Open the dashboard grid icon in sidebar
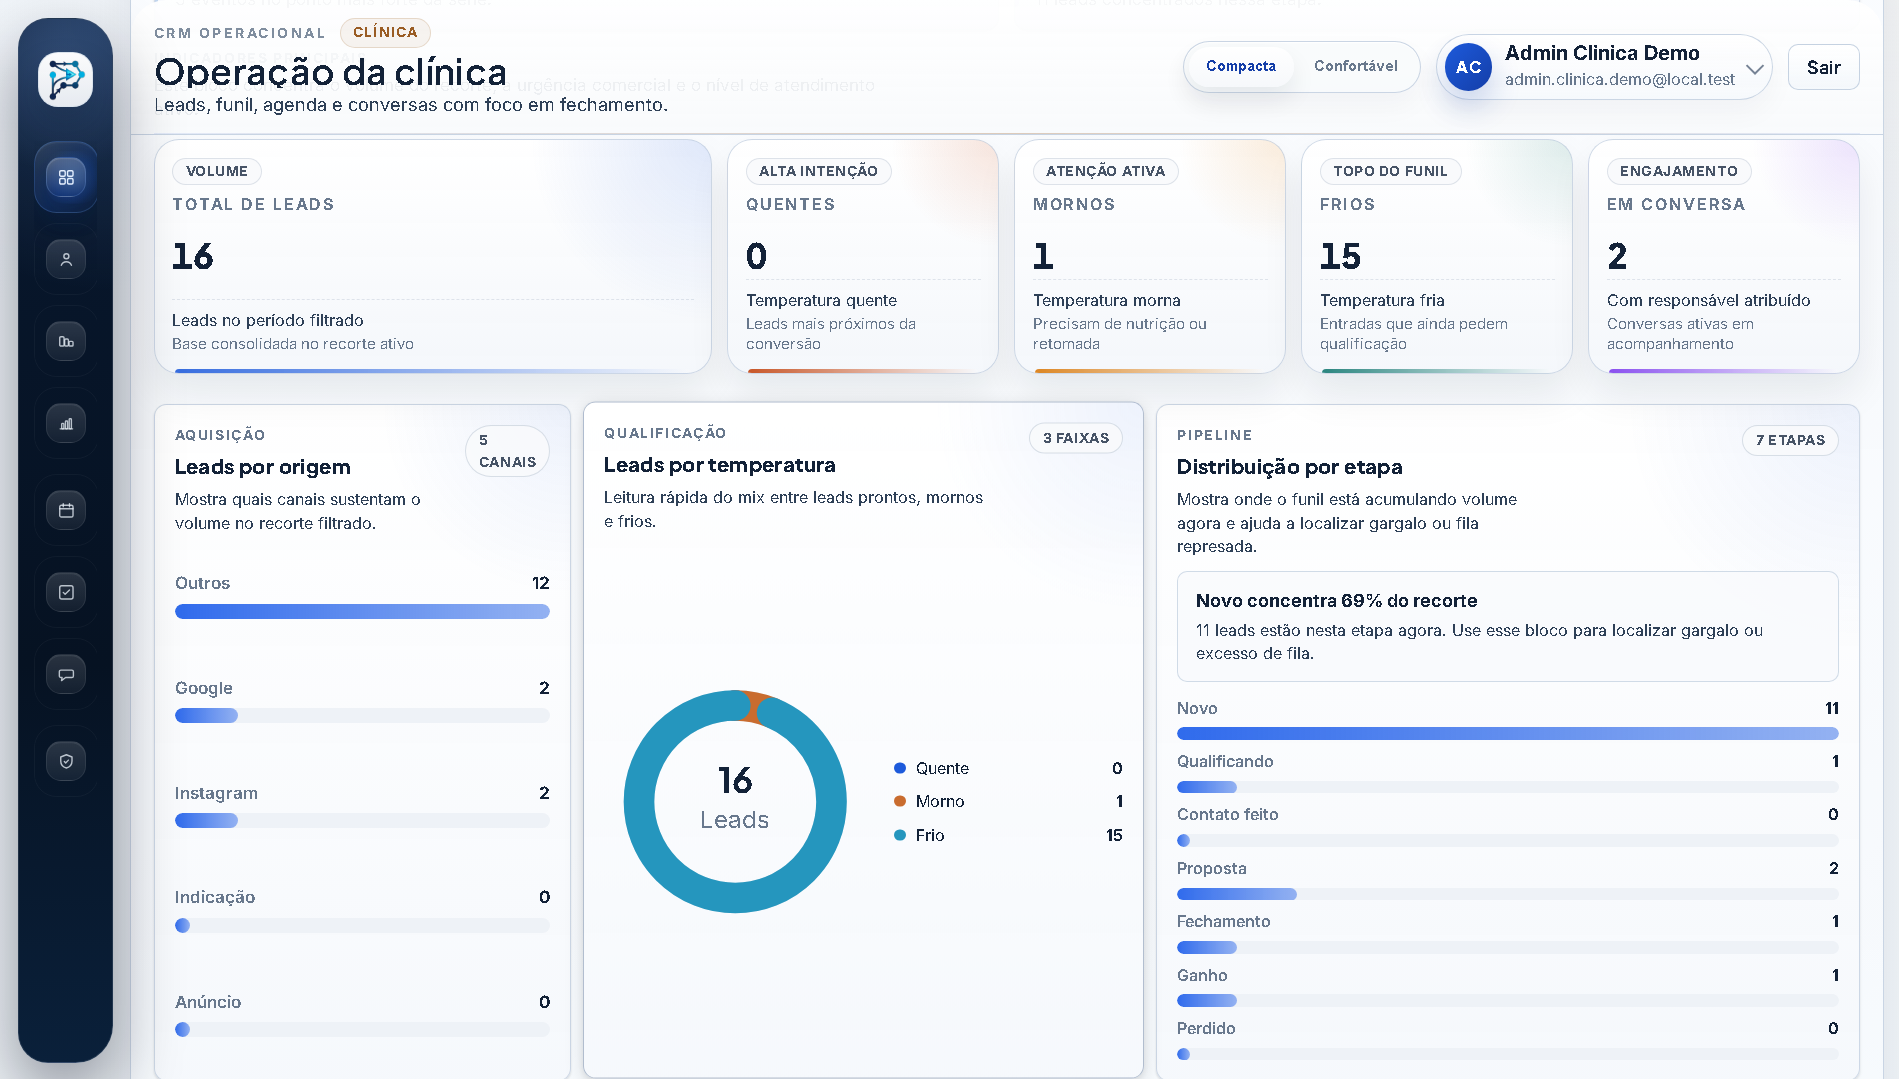1899x1079 pixels. [x=66, y=177]
